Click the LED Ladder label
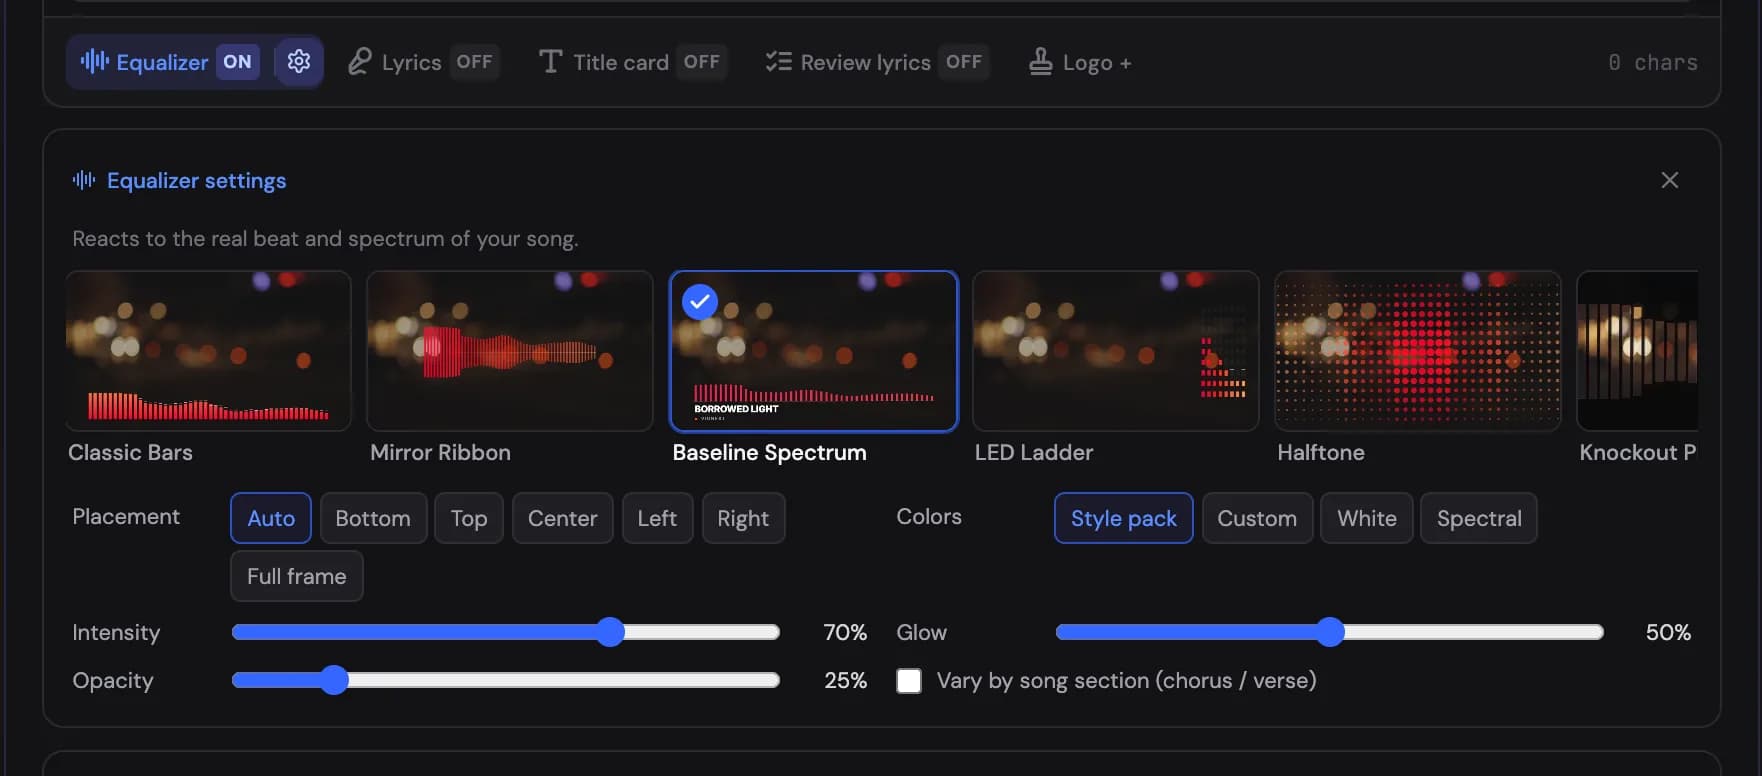The image size is (1762, 776). pyautogui.click(x=1034, y=453)
